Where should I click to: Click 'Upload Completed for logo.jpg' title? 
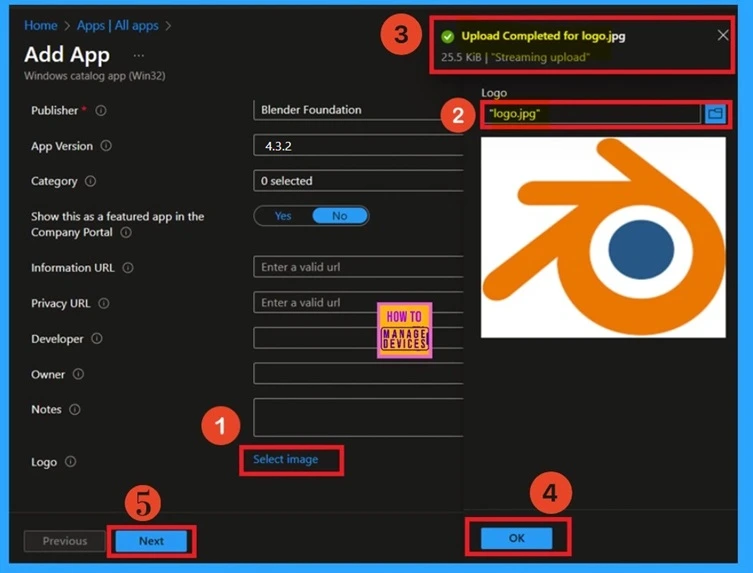[x=543, y=36]
